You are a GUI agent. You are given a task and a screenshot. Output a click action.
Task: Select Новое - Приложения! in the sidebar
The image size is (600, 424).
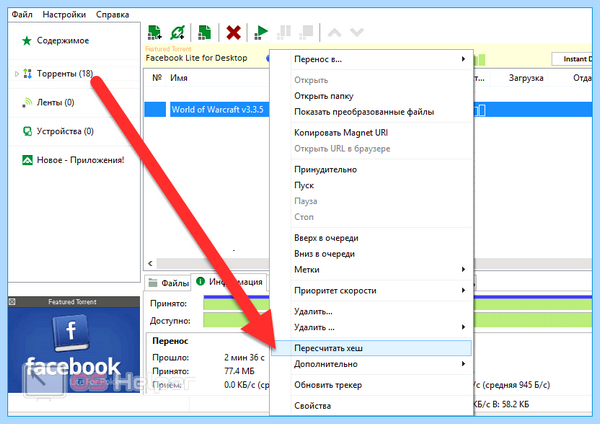[80, 160]
